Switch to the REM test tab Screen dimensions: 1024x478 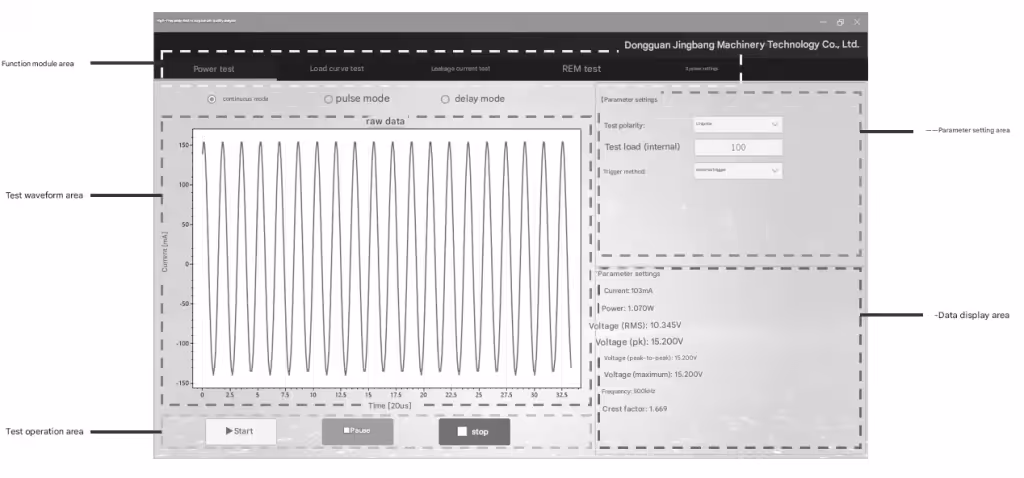(x=581, y=69)
